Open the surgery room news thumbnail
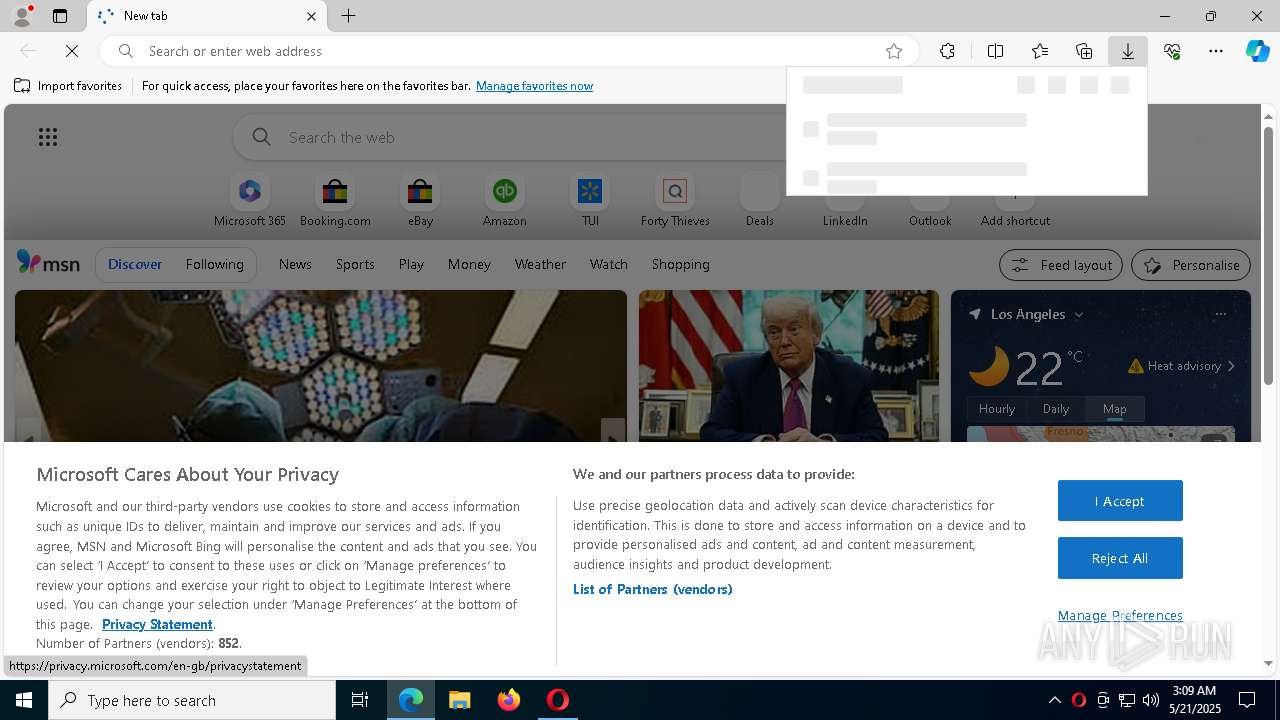Image resolution: width=1280 pixels, height=720 pixels. pos(321,366)
